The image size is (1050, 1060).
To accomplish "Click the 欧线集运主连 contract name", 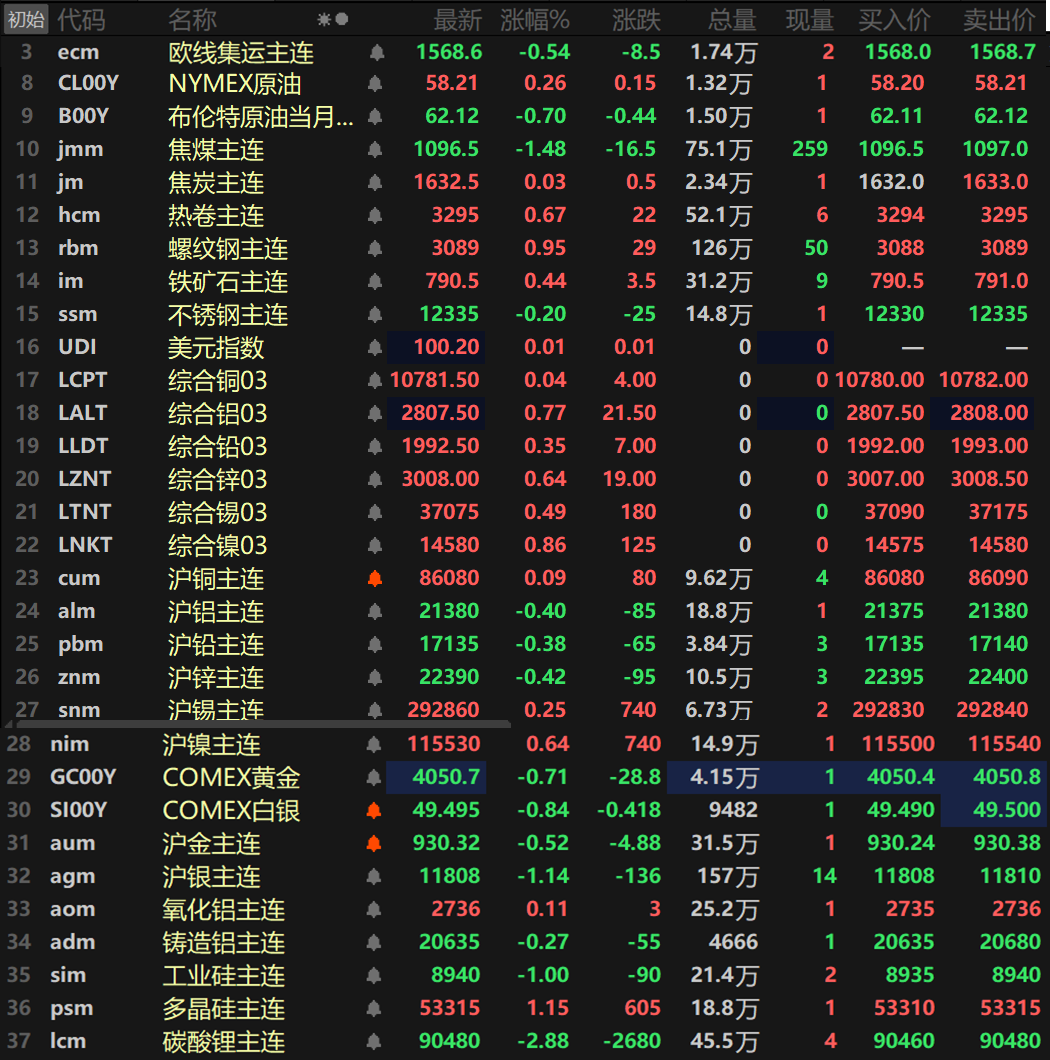I will pyautogui.click(x=240, y=52).
